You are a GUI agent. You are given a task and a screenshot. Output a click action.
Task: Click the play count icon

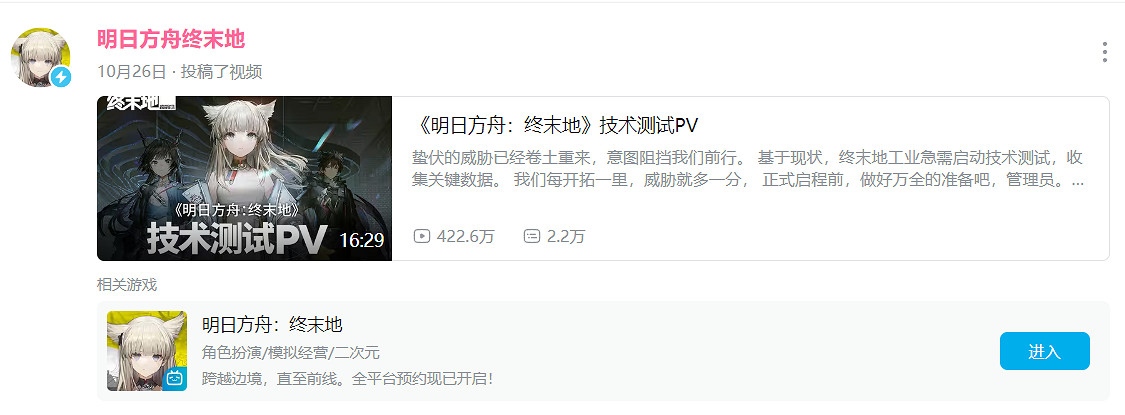421,236
